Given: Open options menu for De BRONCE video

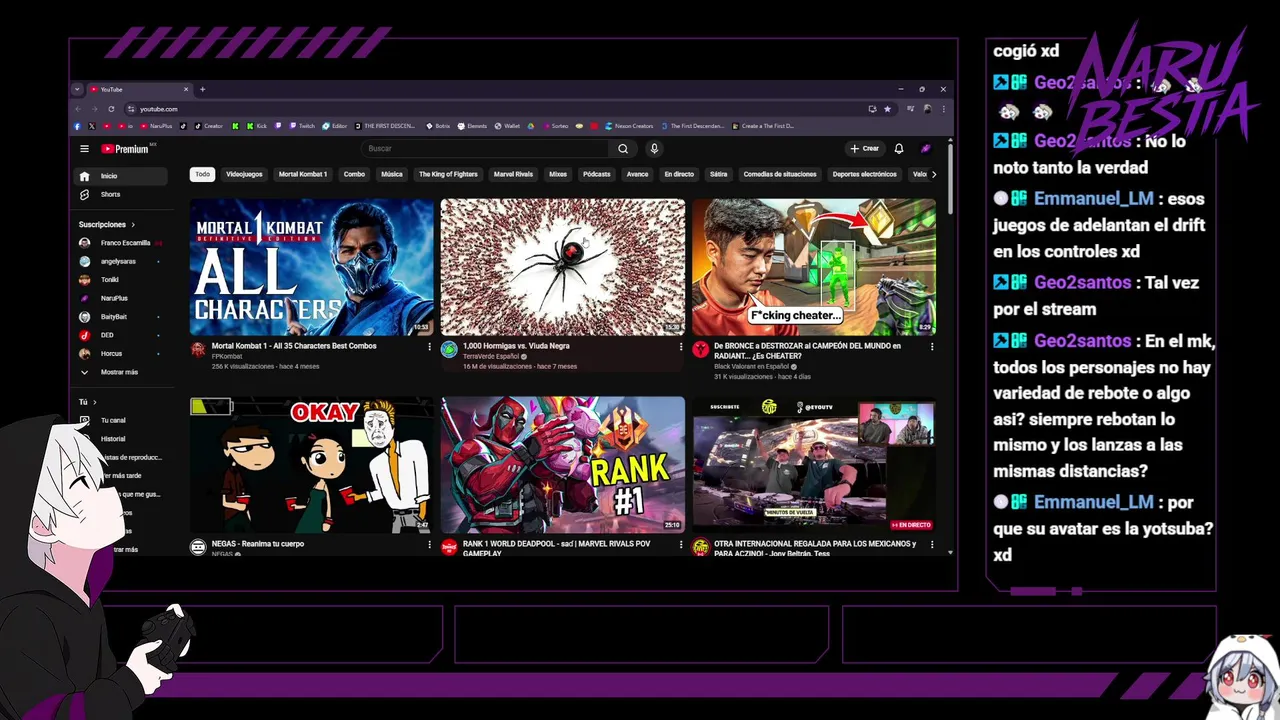Looking at the screenshot, I should (x=932, y=347).
